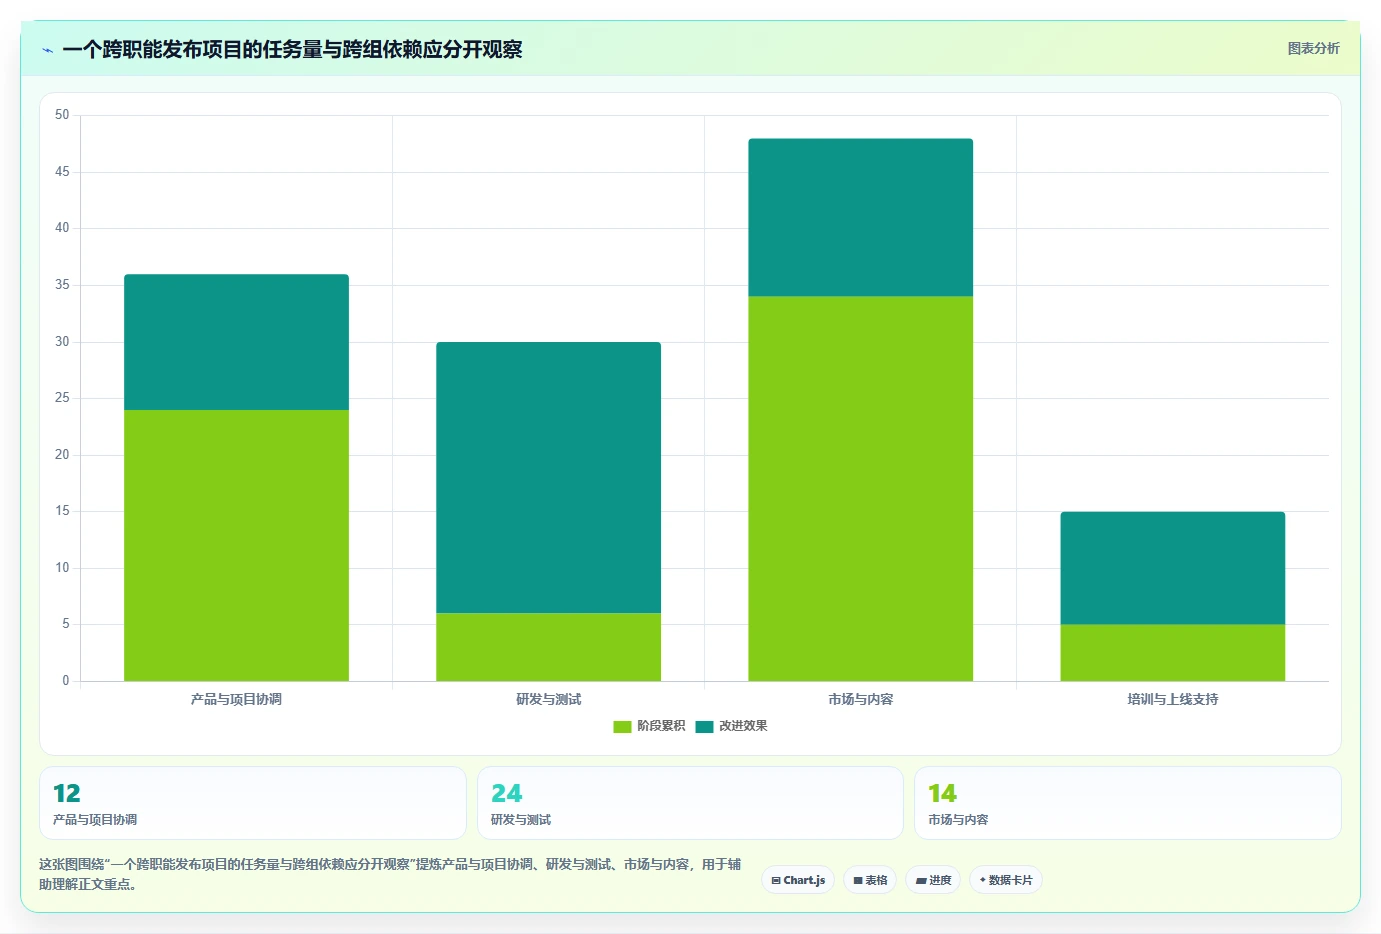Click x-axis label 培训与上线支持
Image resolution: width=1381 pixels, height=934 pixels.
1172,699
